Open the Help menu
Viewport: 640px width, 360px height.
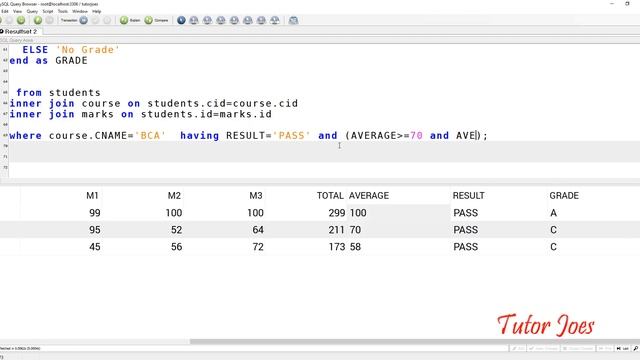[x=96, y=11]
